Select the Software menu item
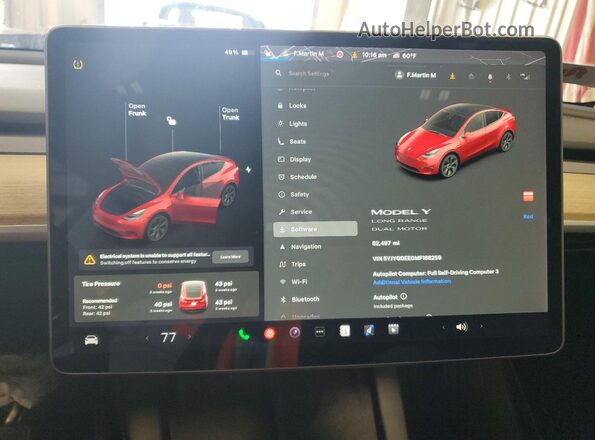Screen dimensions: 595x440 click(315, 229)
